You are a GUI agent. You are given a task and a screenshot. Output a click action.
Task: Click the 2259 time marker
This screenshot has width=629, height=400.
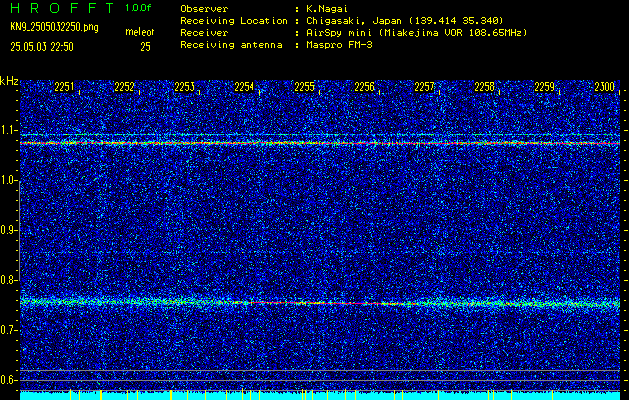[544, 87]
